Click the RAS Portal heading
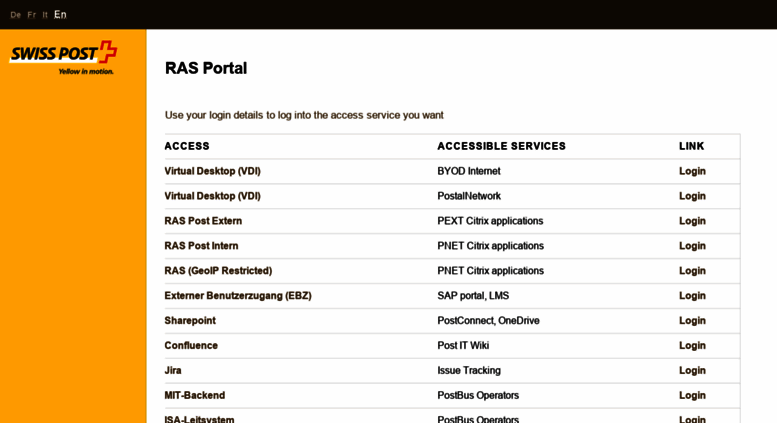Image resolution: width=777 pixels, height=423 pixels. 206,68
